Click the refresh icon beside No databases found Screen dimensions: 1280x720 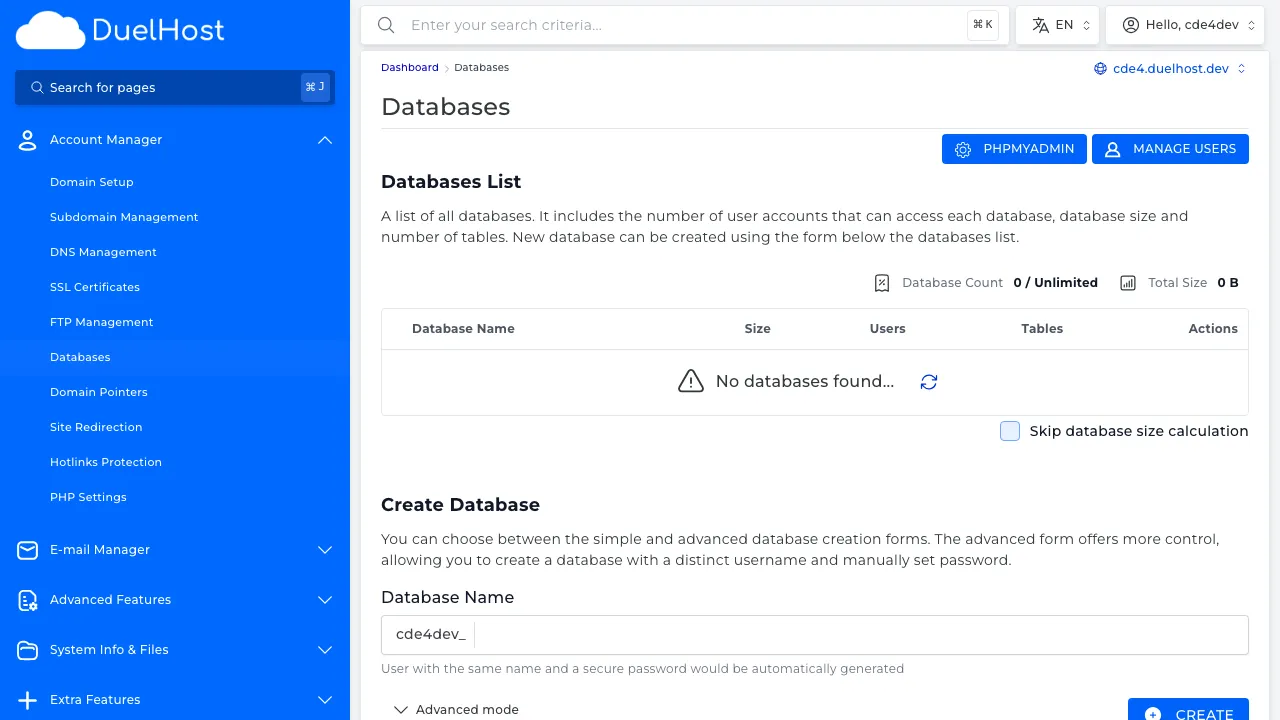point(928,381)
